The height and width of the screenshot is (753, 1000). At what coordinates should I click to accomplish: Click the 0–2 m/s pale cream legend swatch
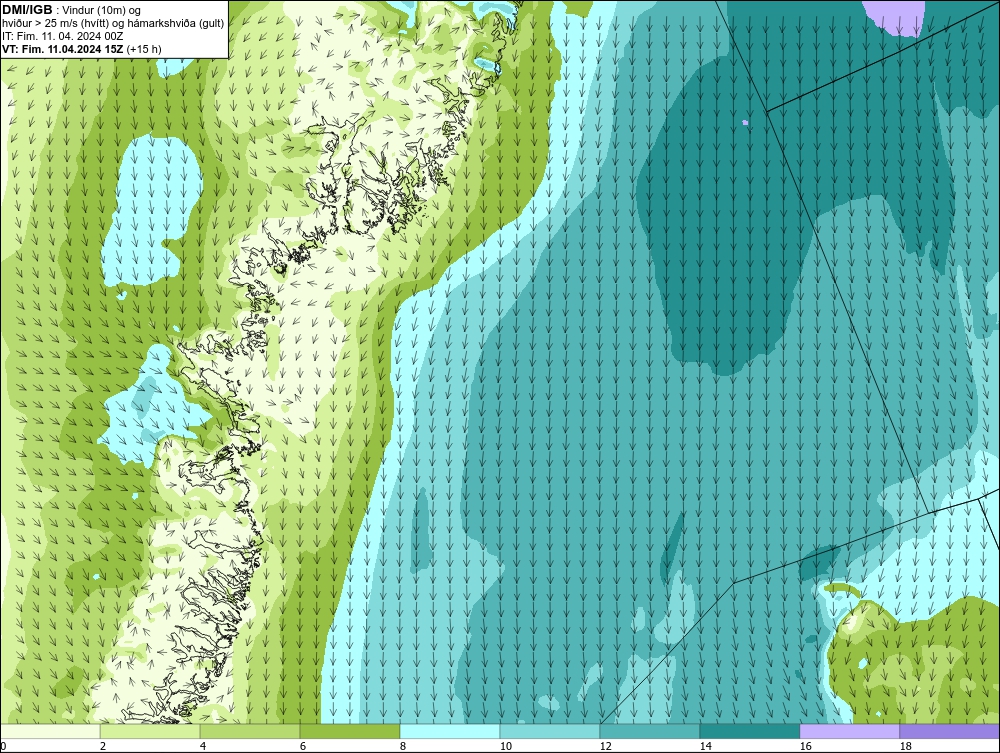click(50, 731)
